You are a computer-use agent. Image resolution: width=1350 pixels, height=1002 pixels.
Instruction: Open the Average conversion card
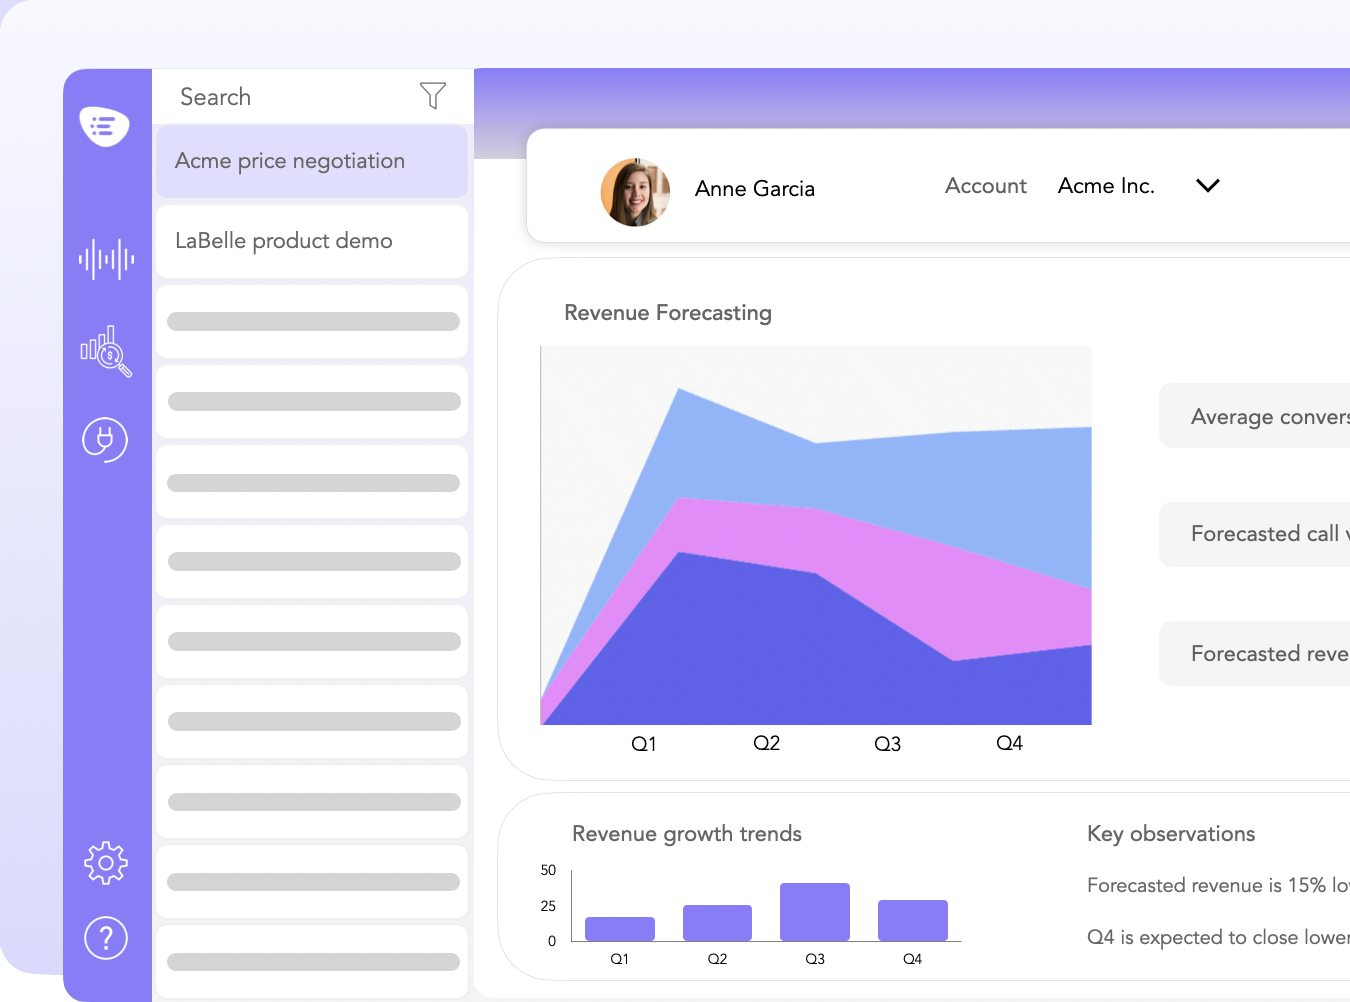[1255, 416]
